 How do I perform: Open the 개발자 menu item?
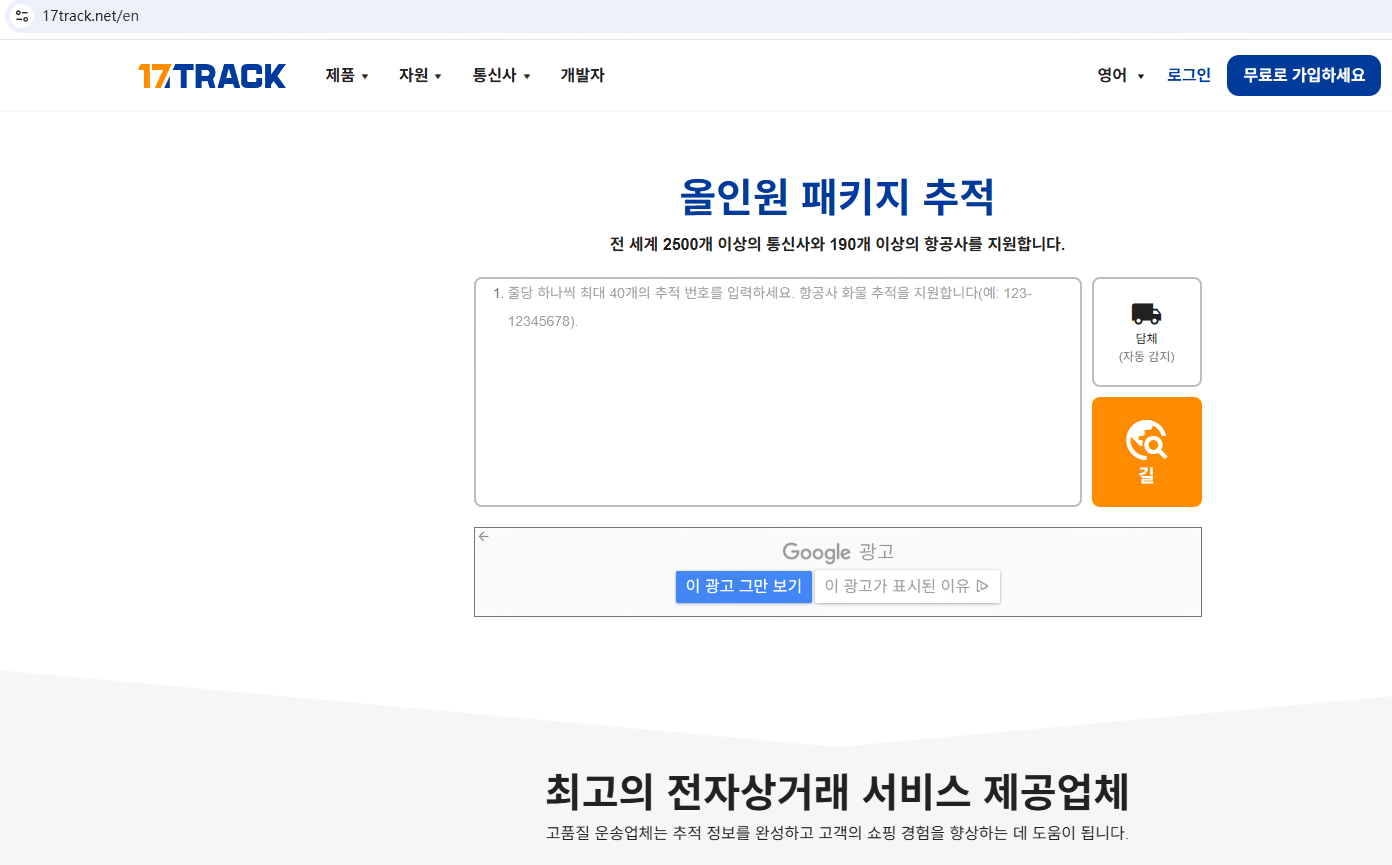coord(582,76)
